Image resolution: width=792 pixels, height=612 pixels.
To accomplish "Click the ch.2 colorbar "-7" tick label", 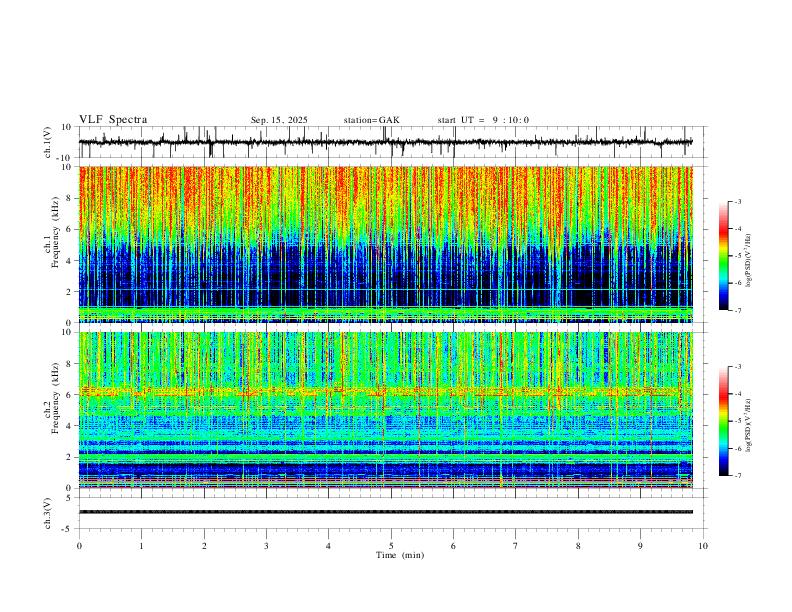I will click(x=738, y=476).
